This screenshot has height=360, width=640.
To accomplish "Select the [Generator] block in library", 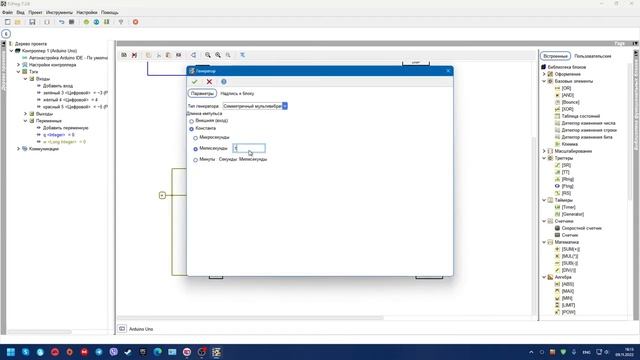I will [573, 214].
